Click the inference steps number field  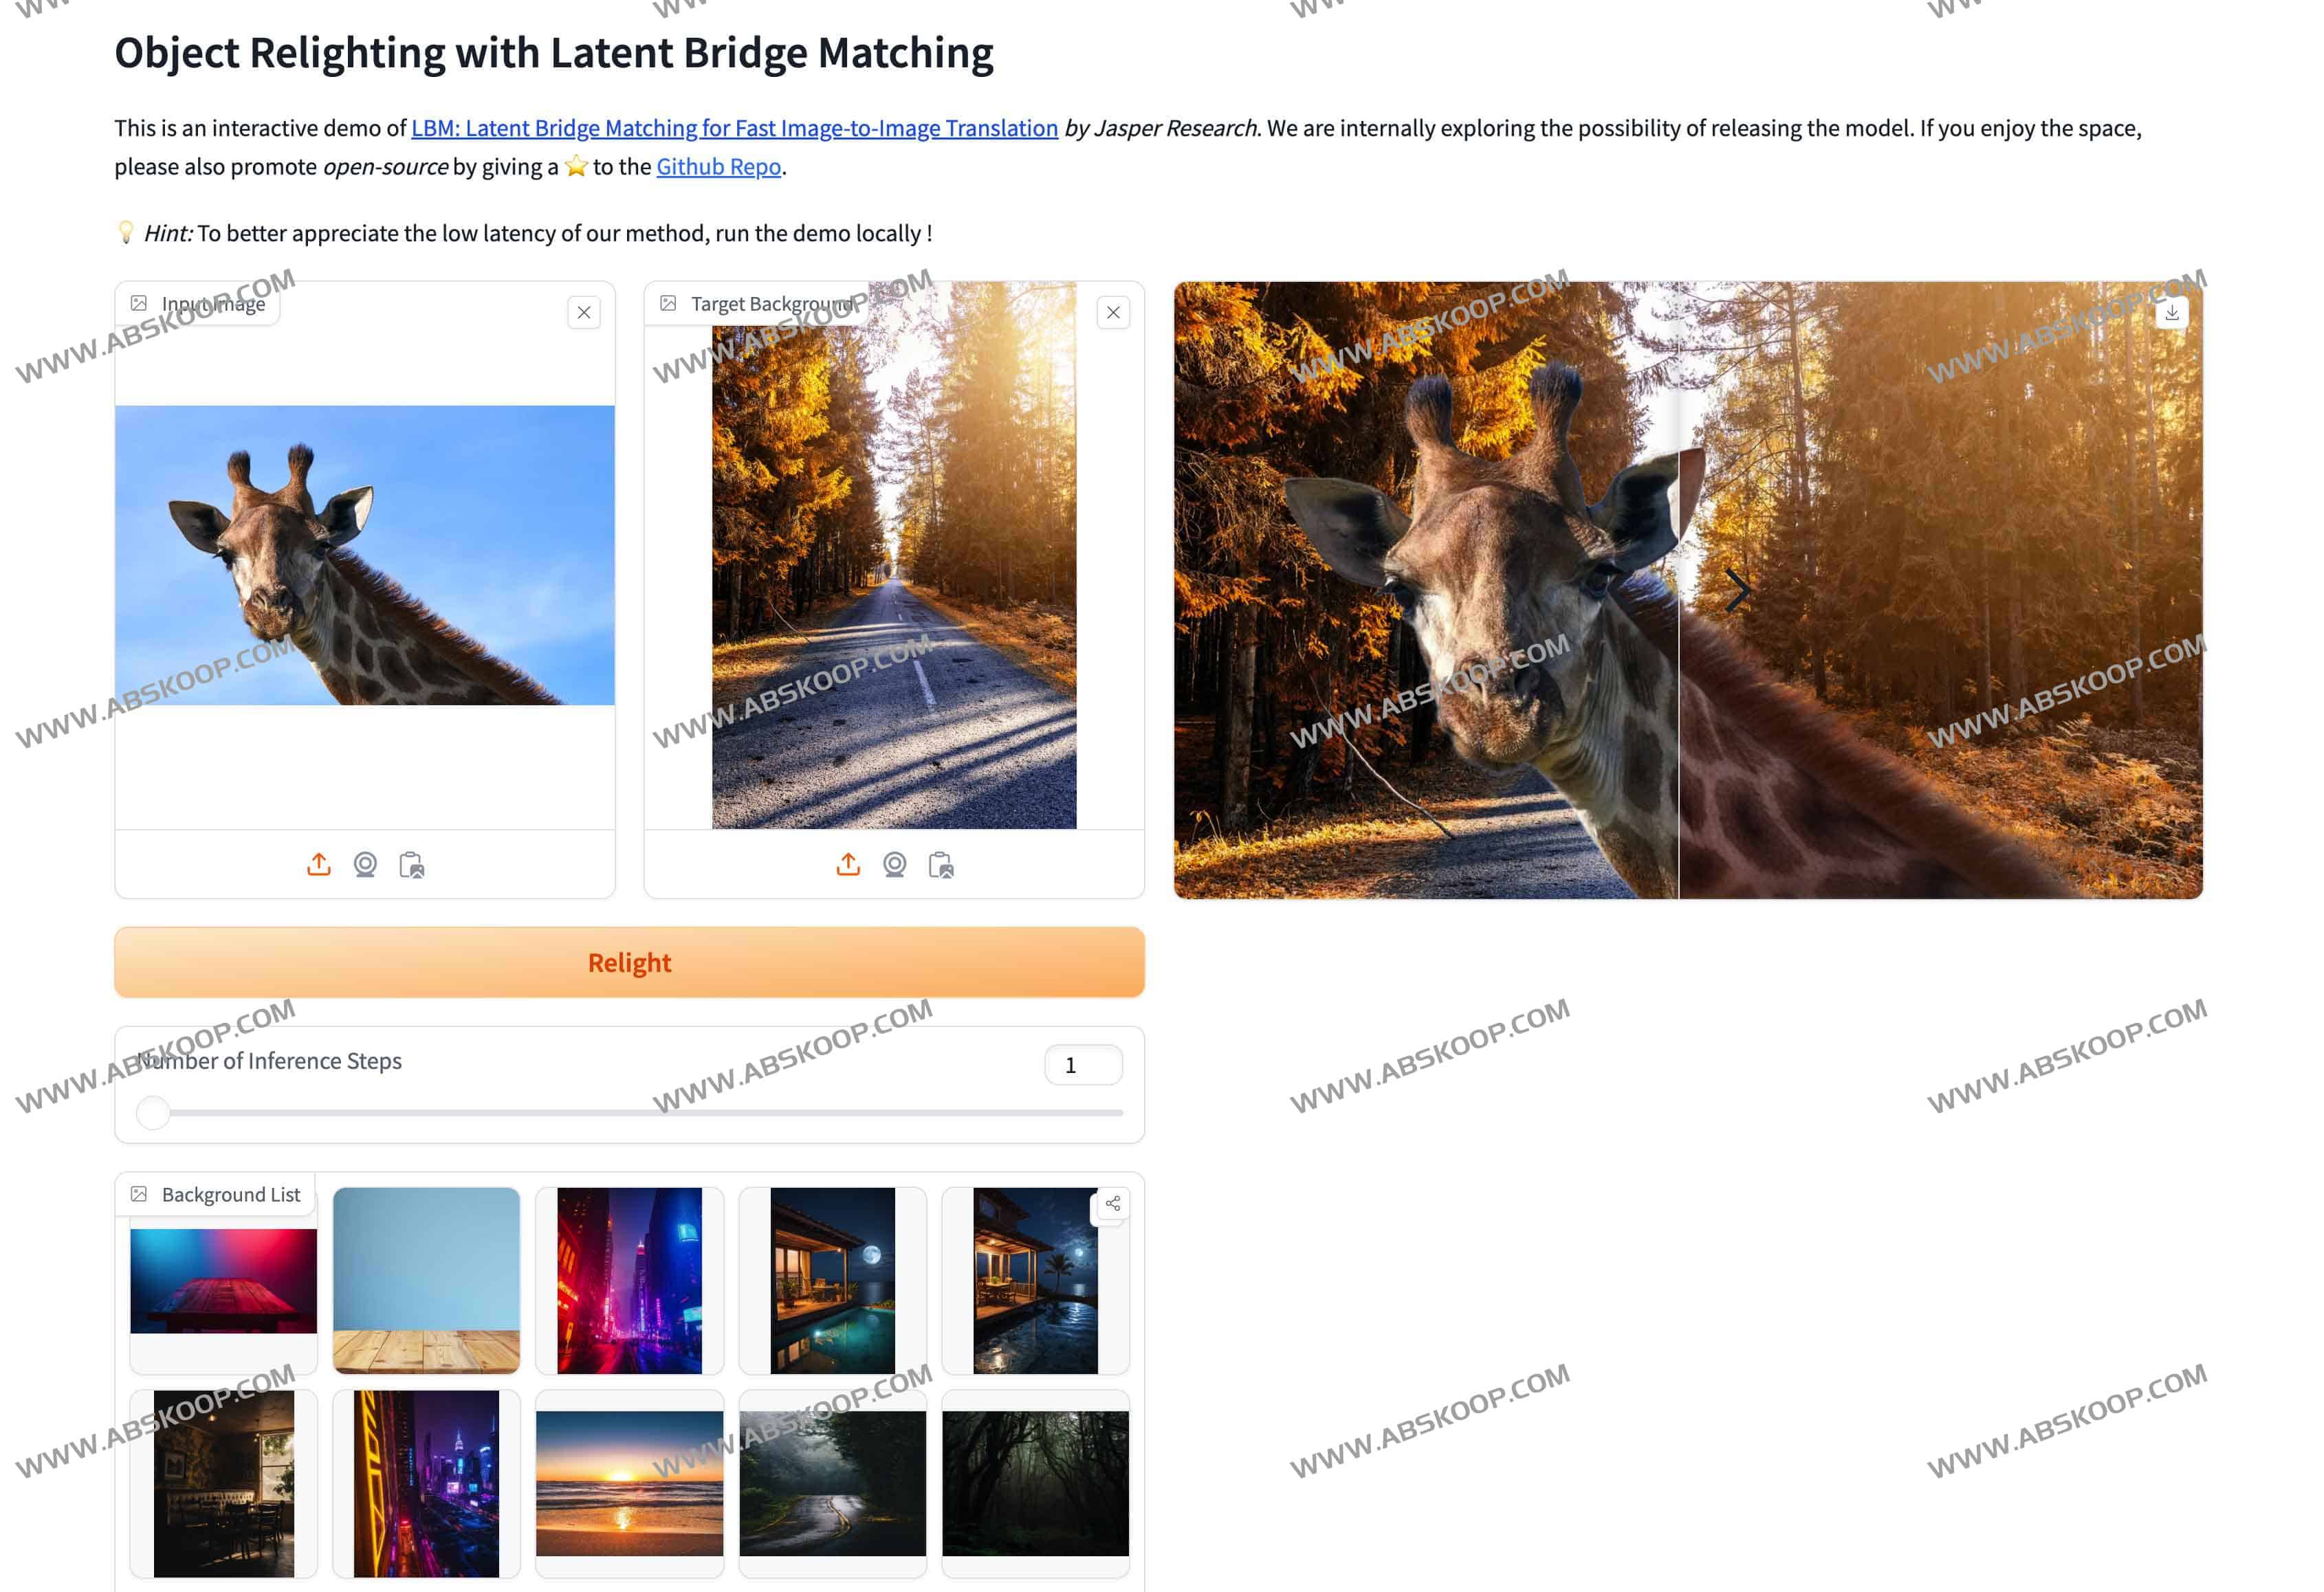point(1083,1065)
